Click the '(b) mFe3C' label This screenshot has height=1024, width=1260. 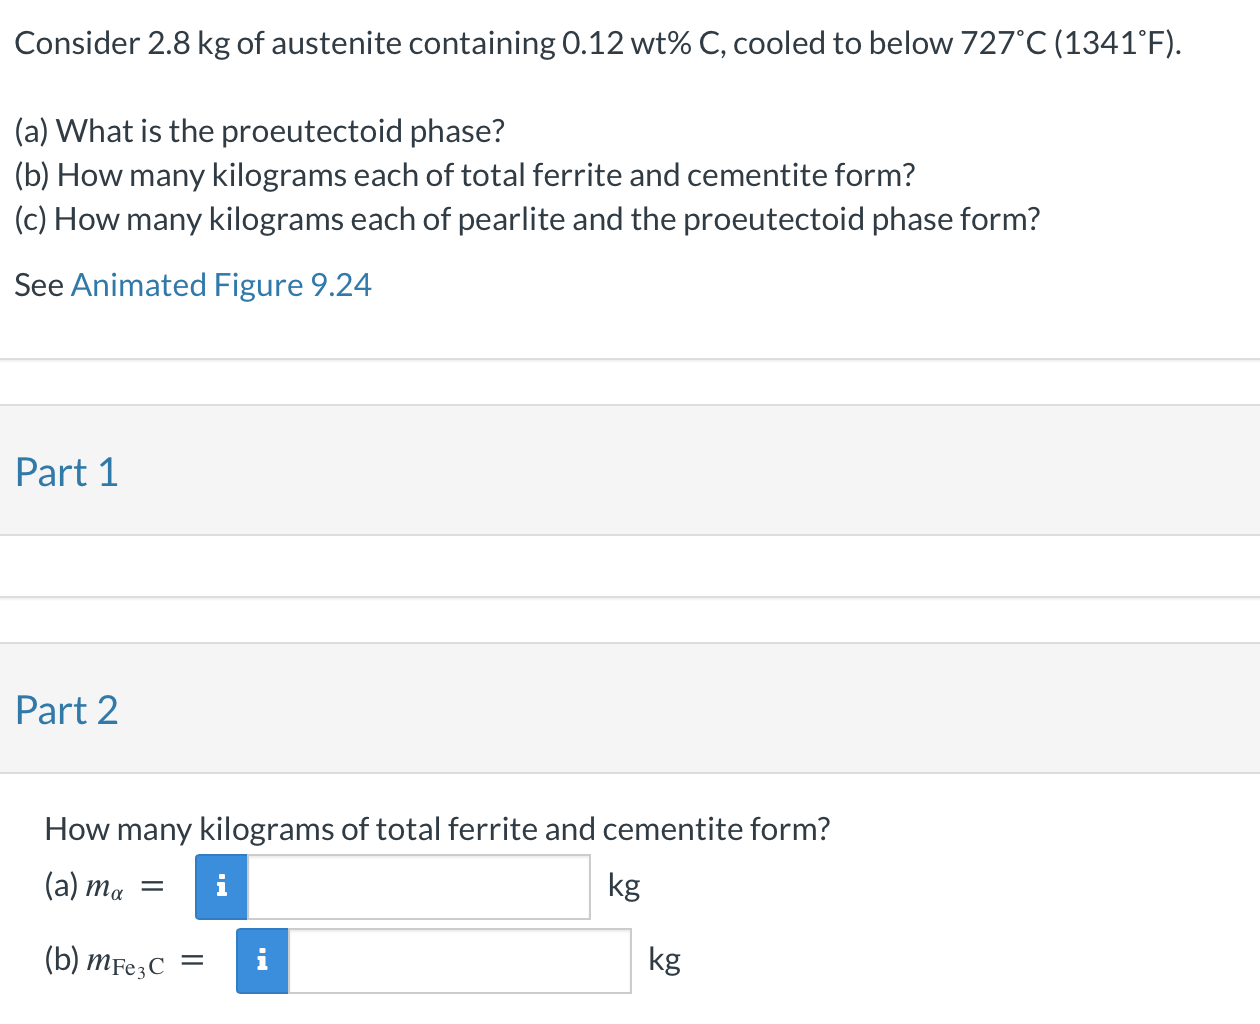coord(104,961)
